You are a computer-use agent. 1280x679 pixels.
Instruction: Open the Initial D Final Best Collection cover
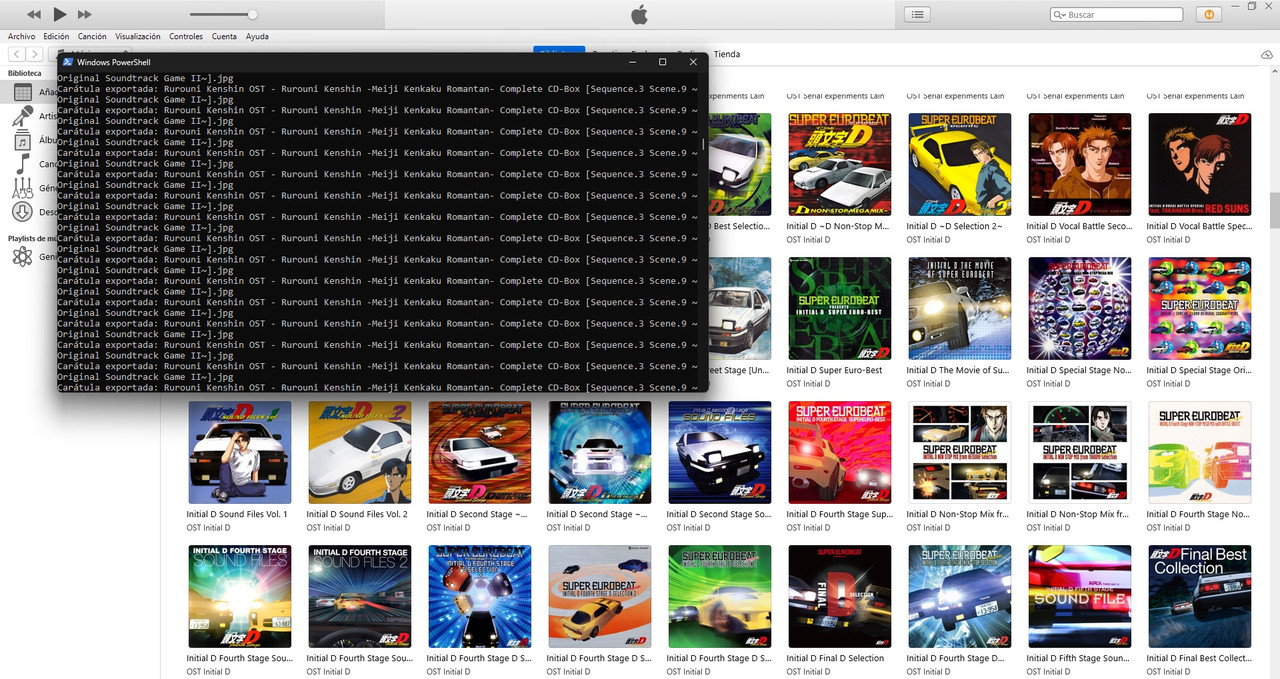tap(1199, 596)
